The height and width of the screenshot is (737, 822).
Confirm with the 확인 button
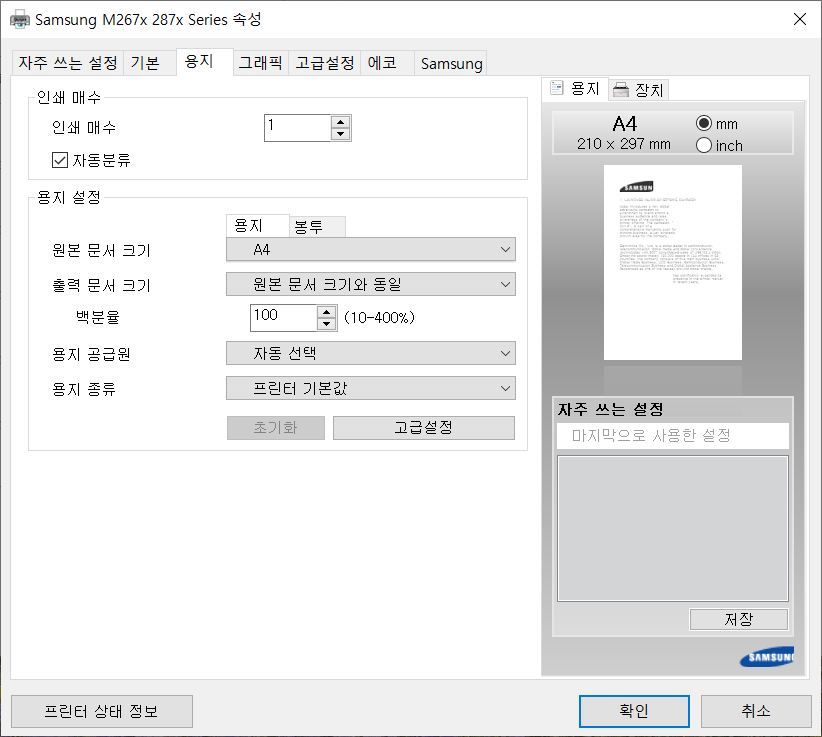click(x=634, y=711)
